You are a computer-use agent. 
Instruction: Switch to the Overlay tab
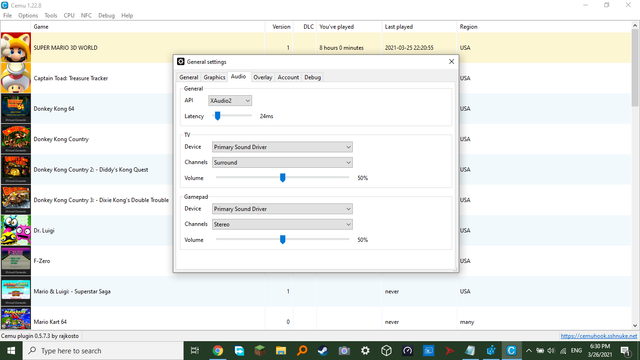pyautogui.click(x=262, y=77)
